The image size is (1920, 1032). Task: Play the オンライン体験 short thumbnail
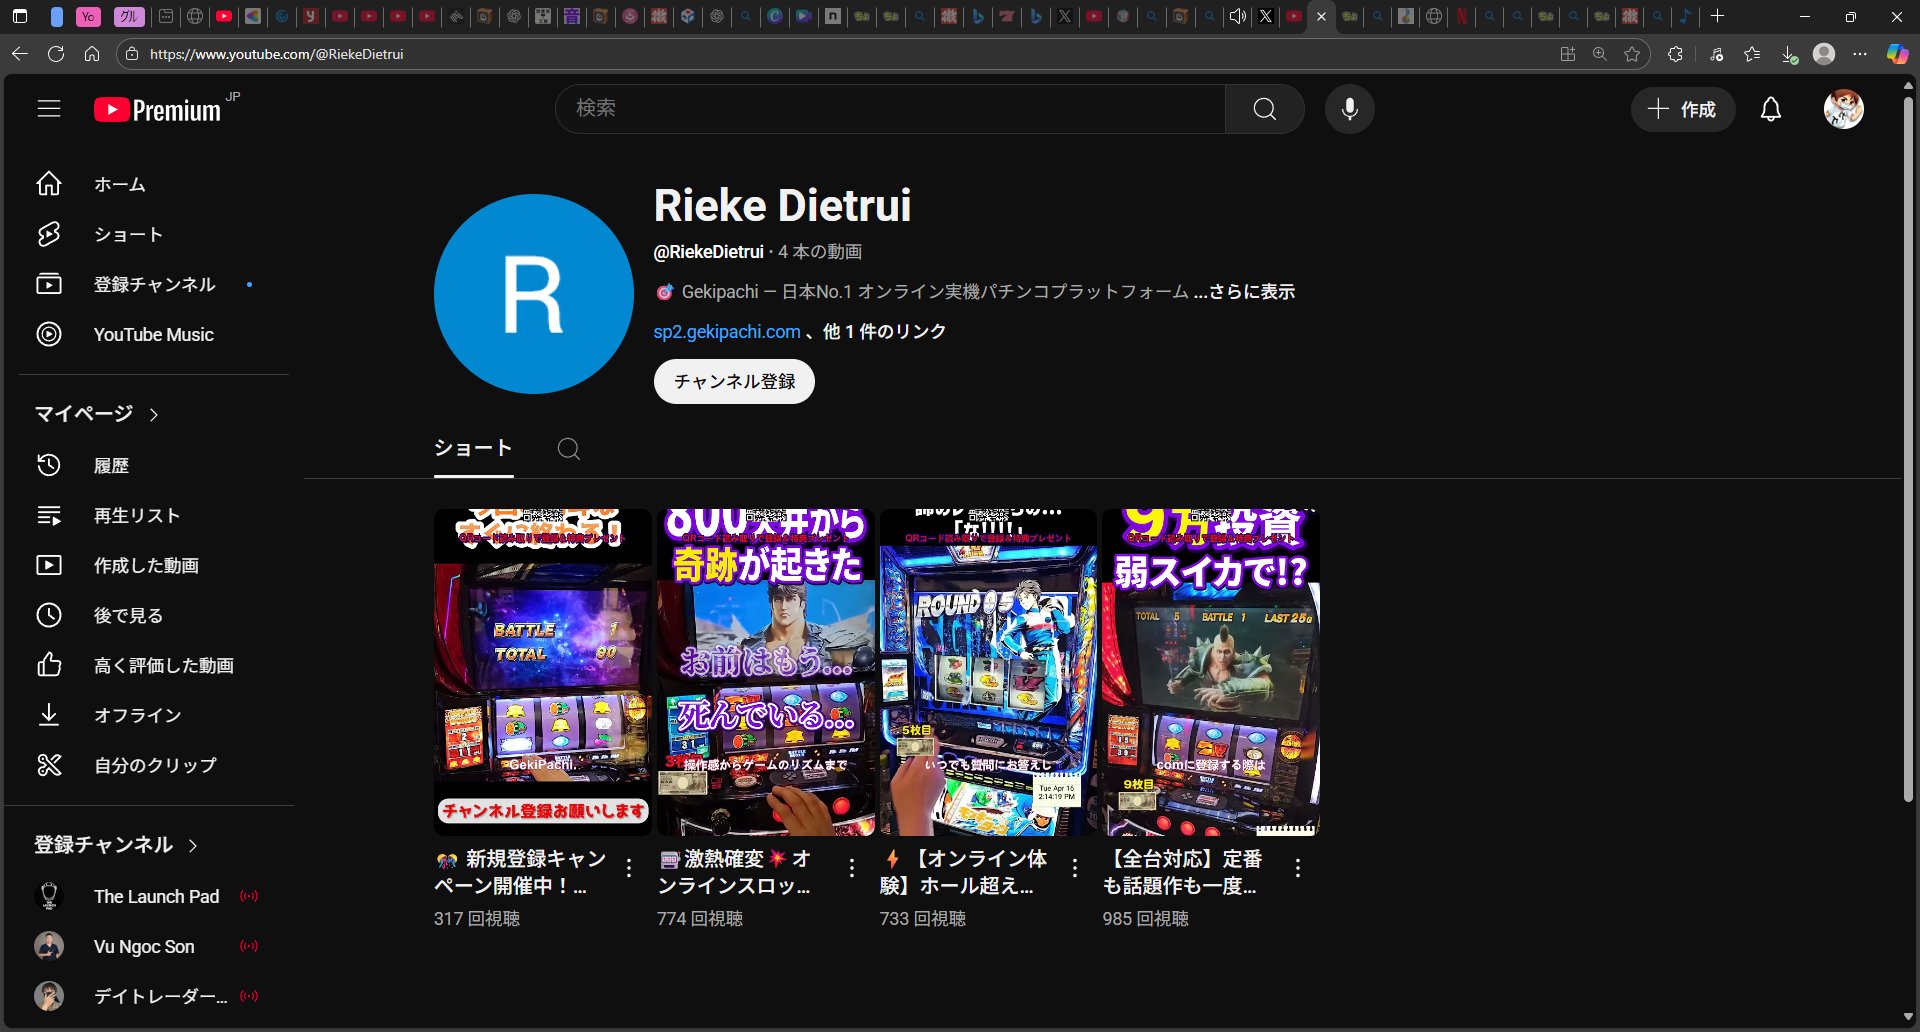coord(988,672)
